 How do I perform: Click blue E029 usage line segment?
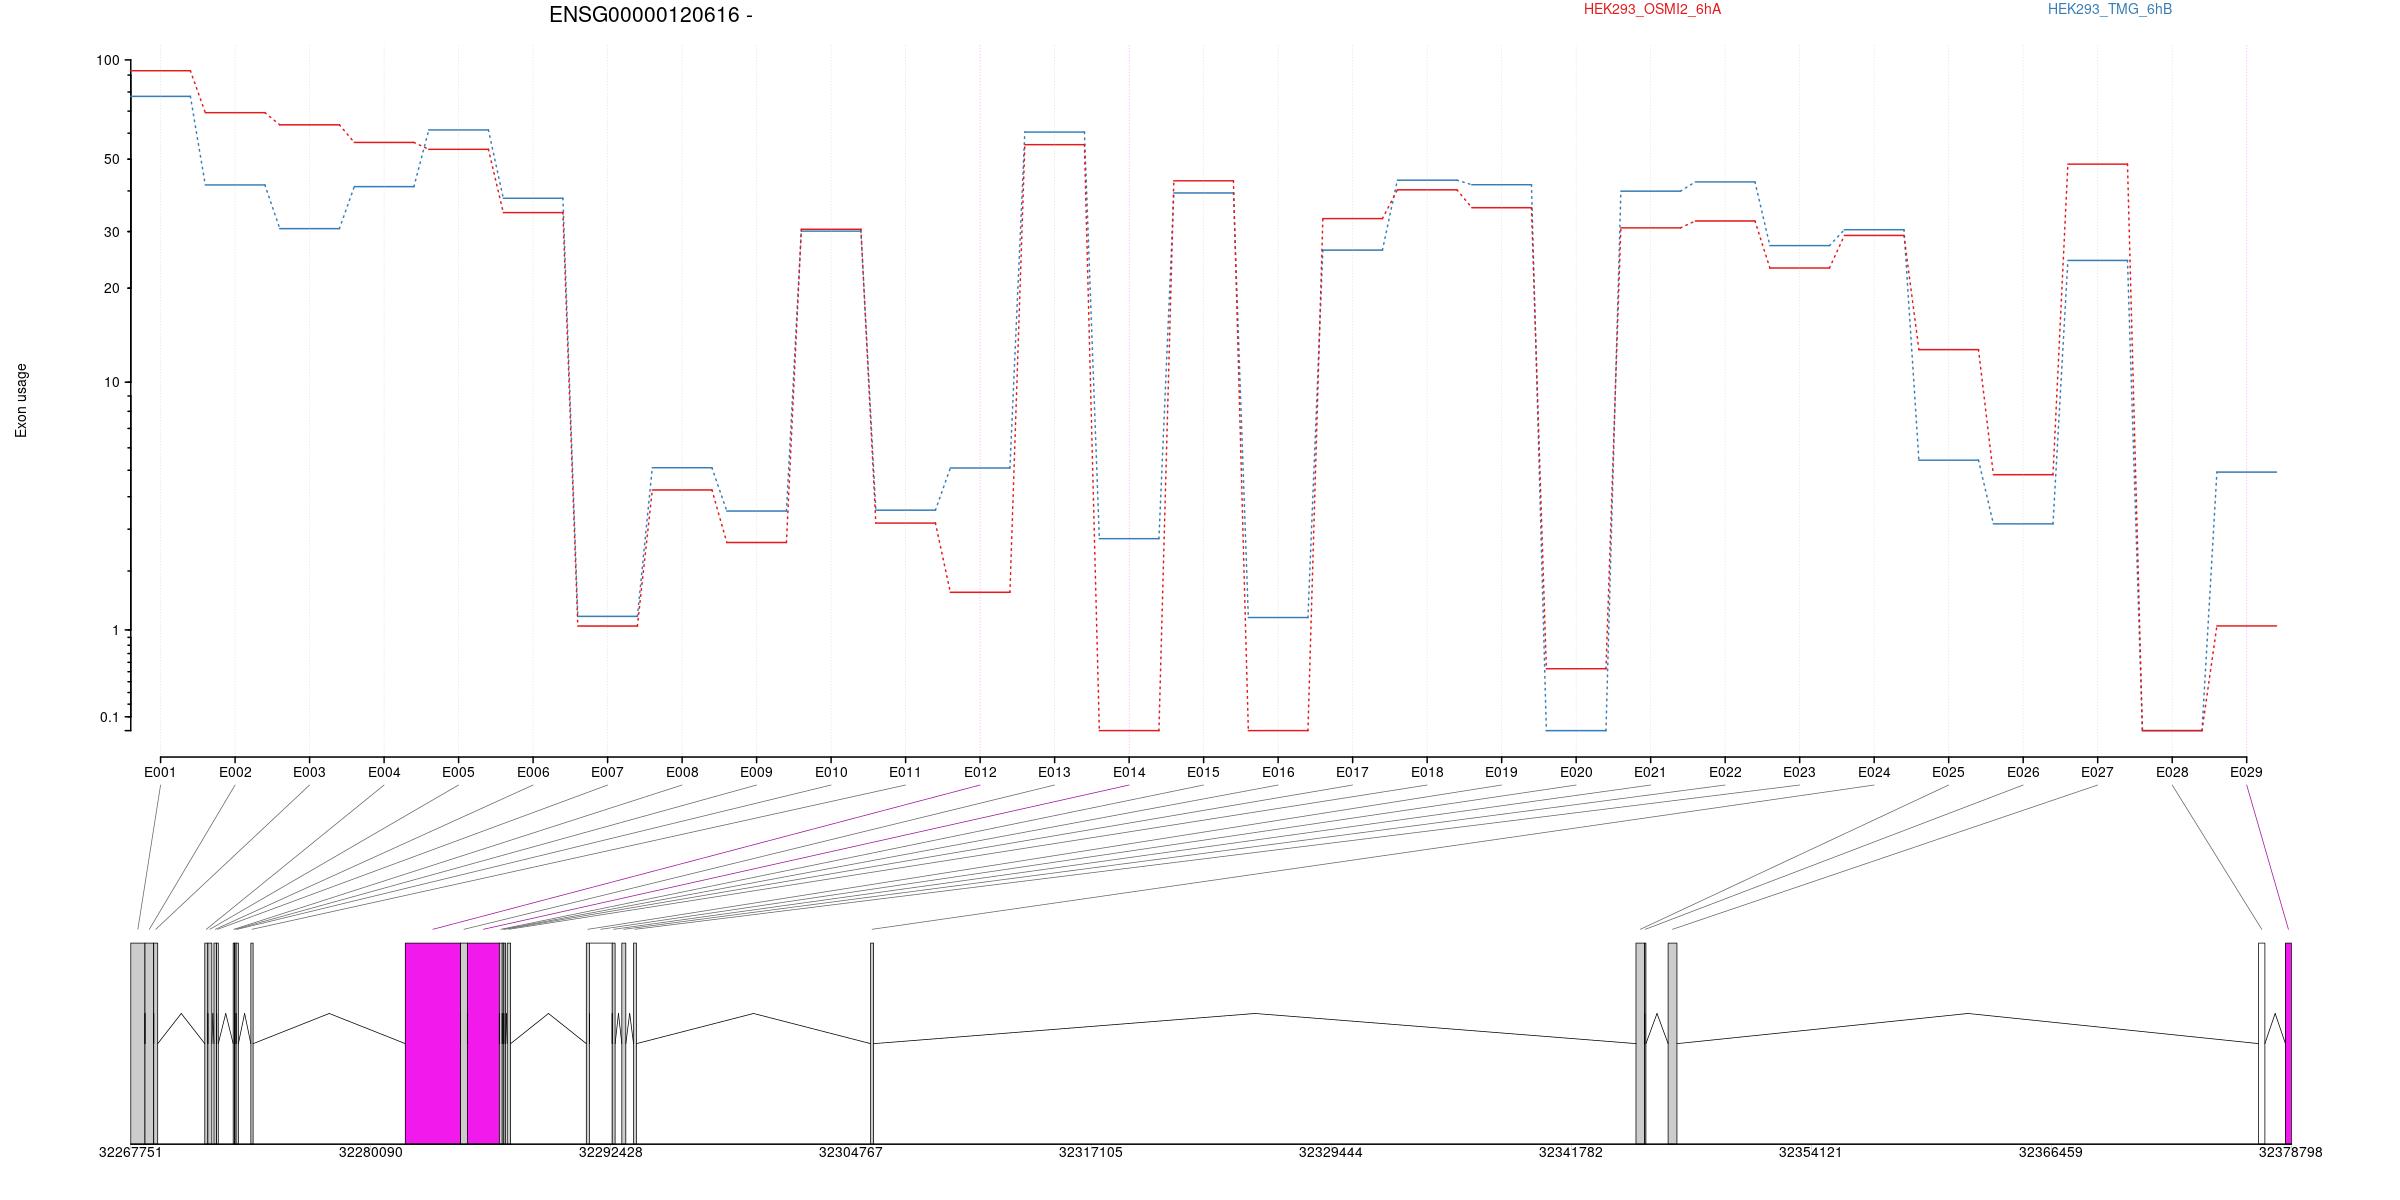(2246, 472)
